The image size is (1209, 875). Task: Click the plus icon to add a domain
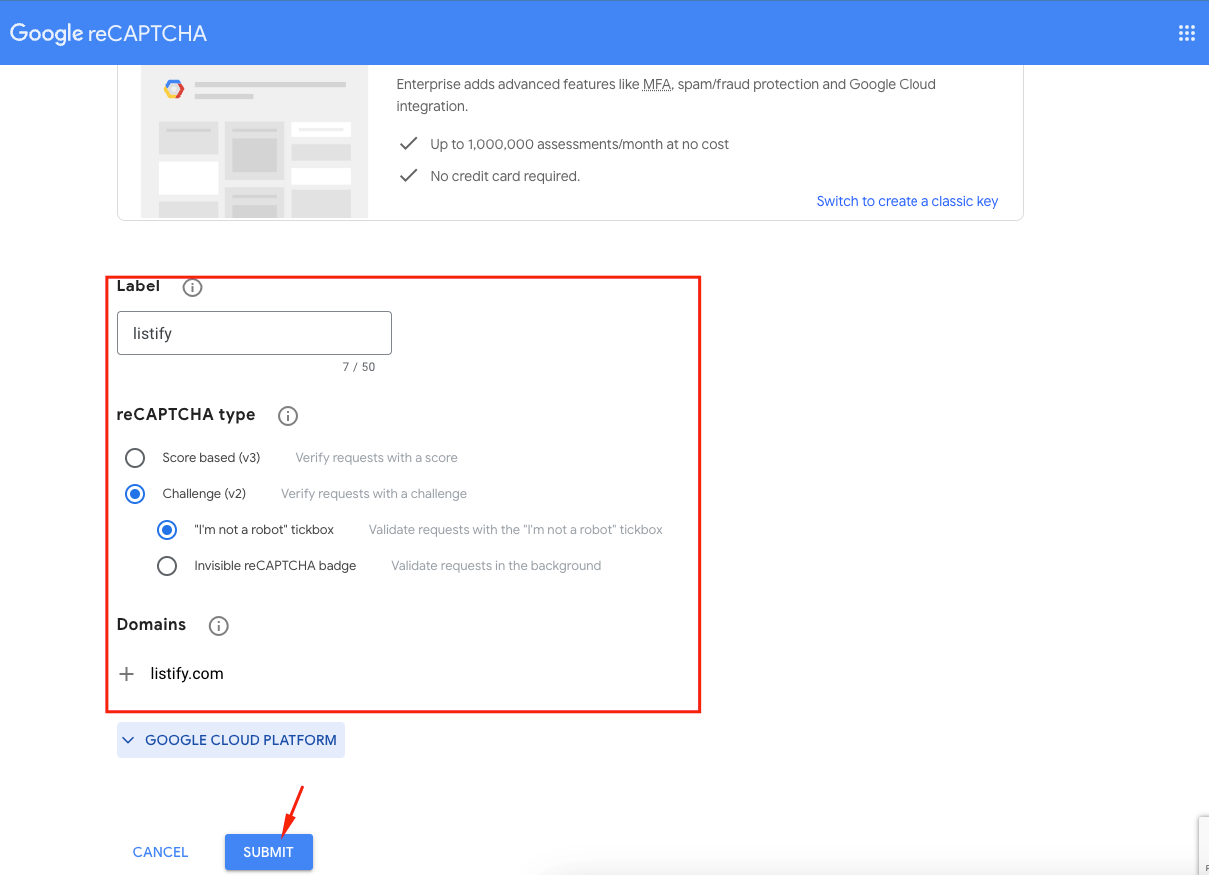(x=126, y=673)
